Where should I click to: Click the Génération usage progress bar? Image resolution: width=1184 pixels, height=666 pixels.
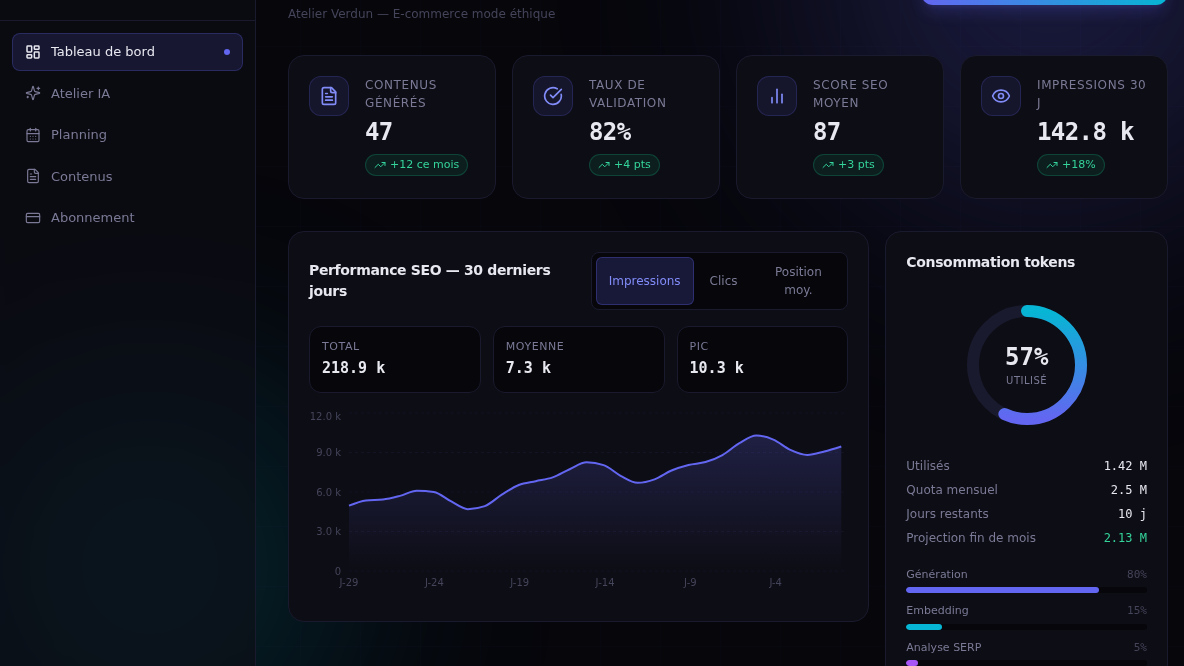[x=1026, y=590]
